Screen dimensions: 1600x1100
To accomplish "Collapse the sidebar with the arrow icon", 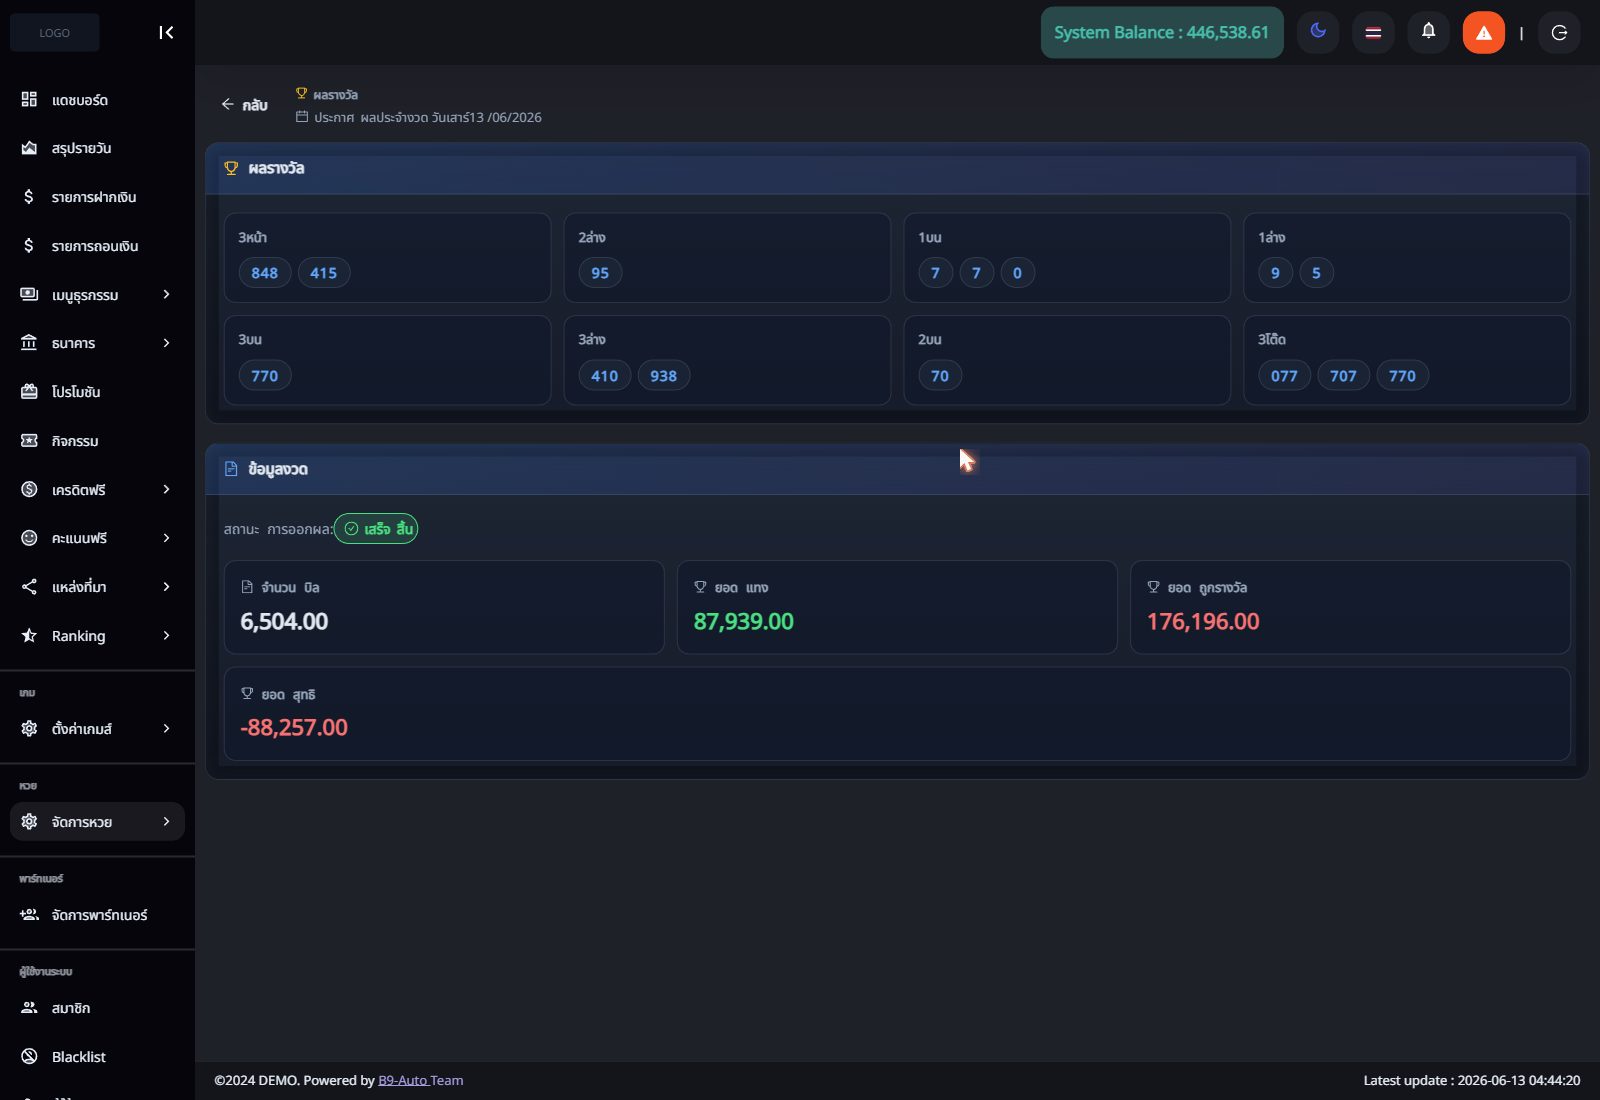I will [x=166, y=33].
